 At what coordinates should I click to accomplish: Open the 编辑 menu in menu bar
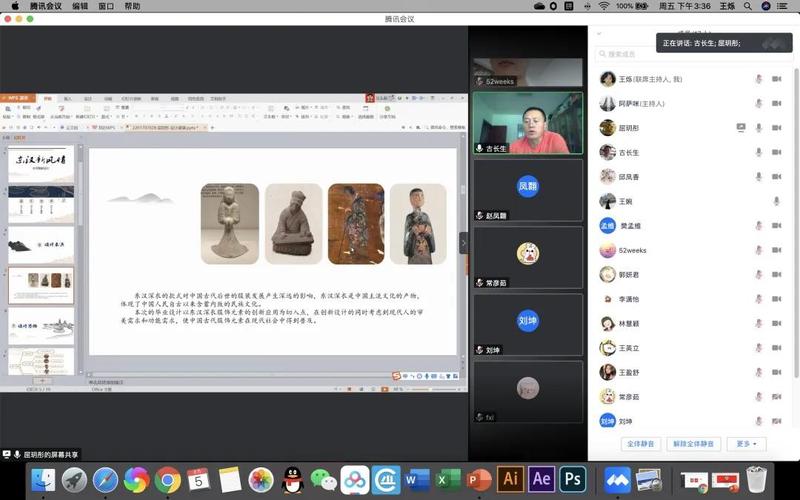tap(80, 6)
